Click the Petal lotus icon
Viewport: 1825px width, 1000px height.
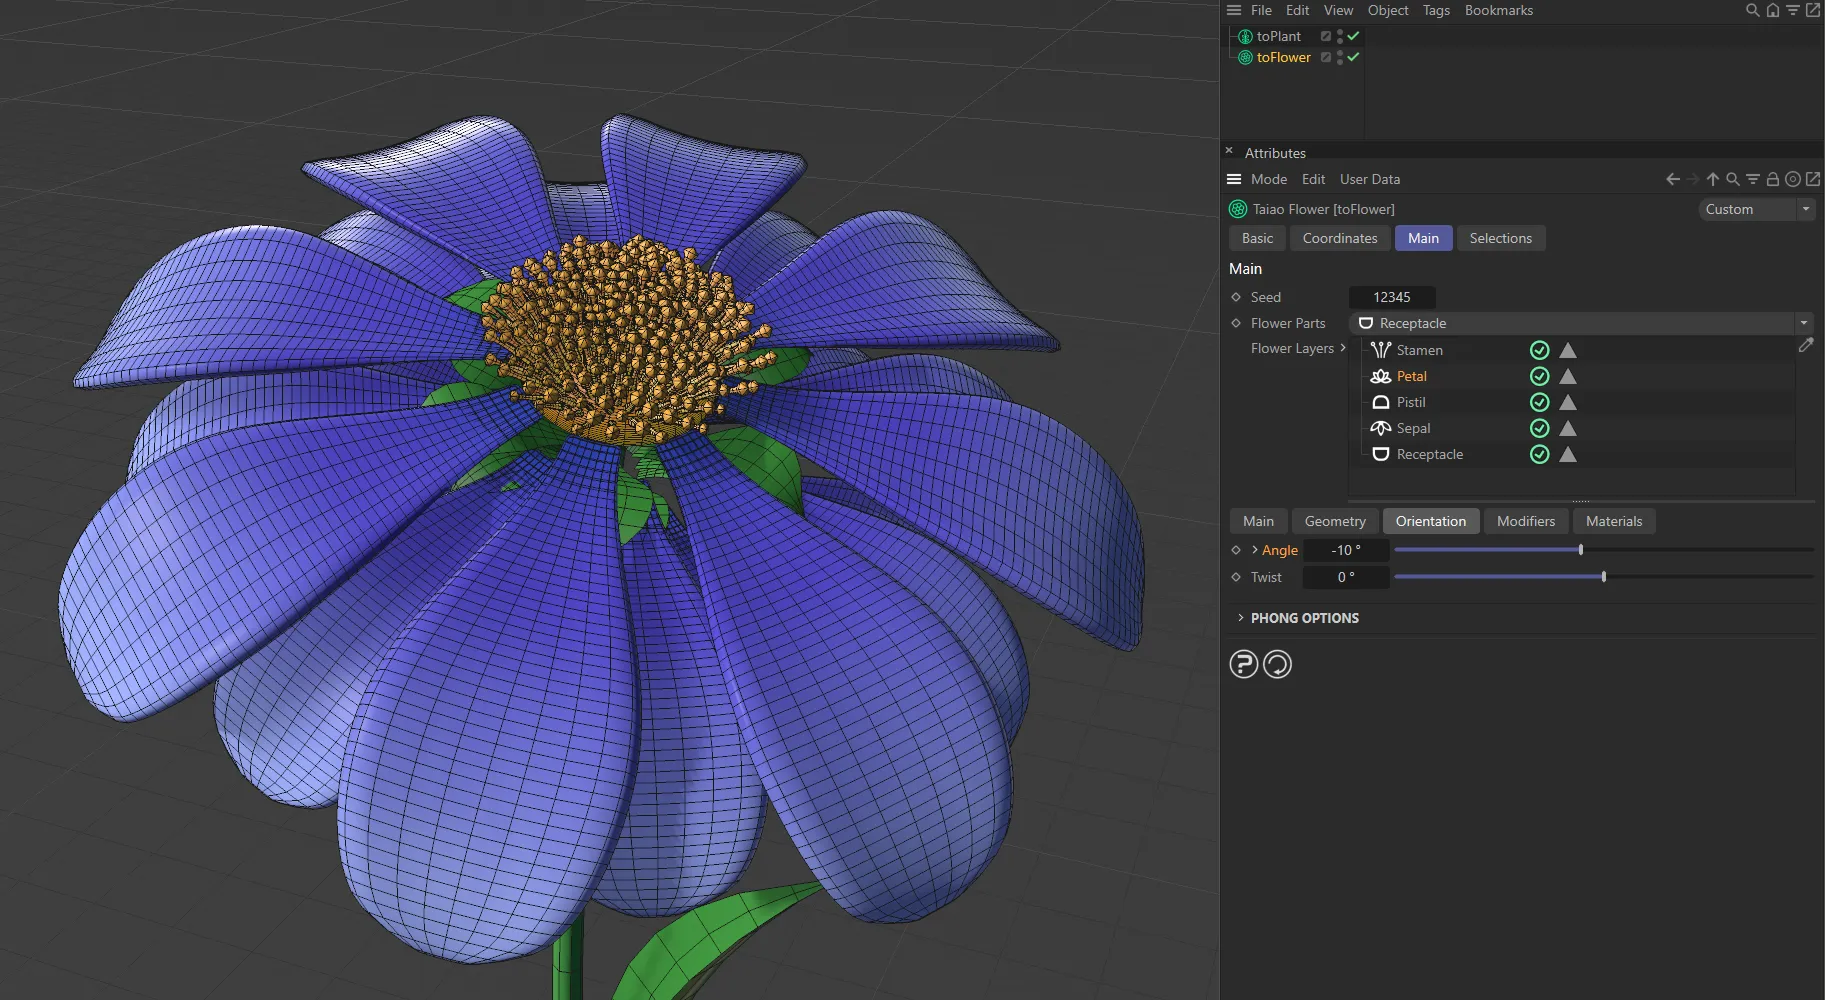click(1381, 376)
